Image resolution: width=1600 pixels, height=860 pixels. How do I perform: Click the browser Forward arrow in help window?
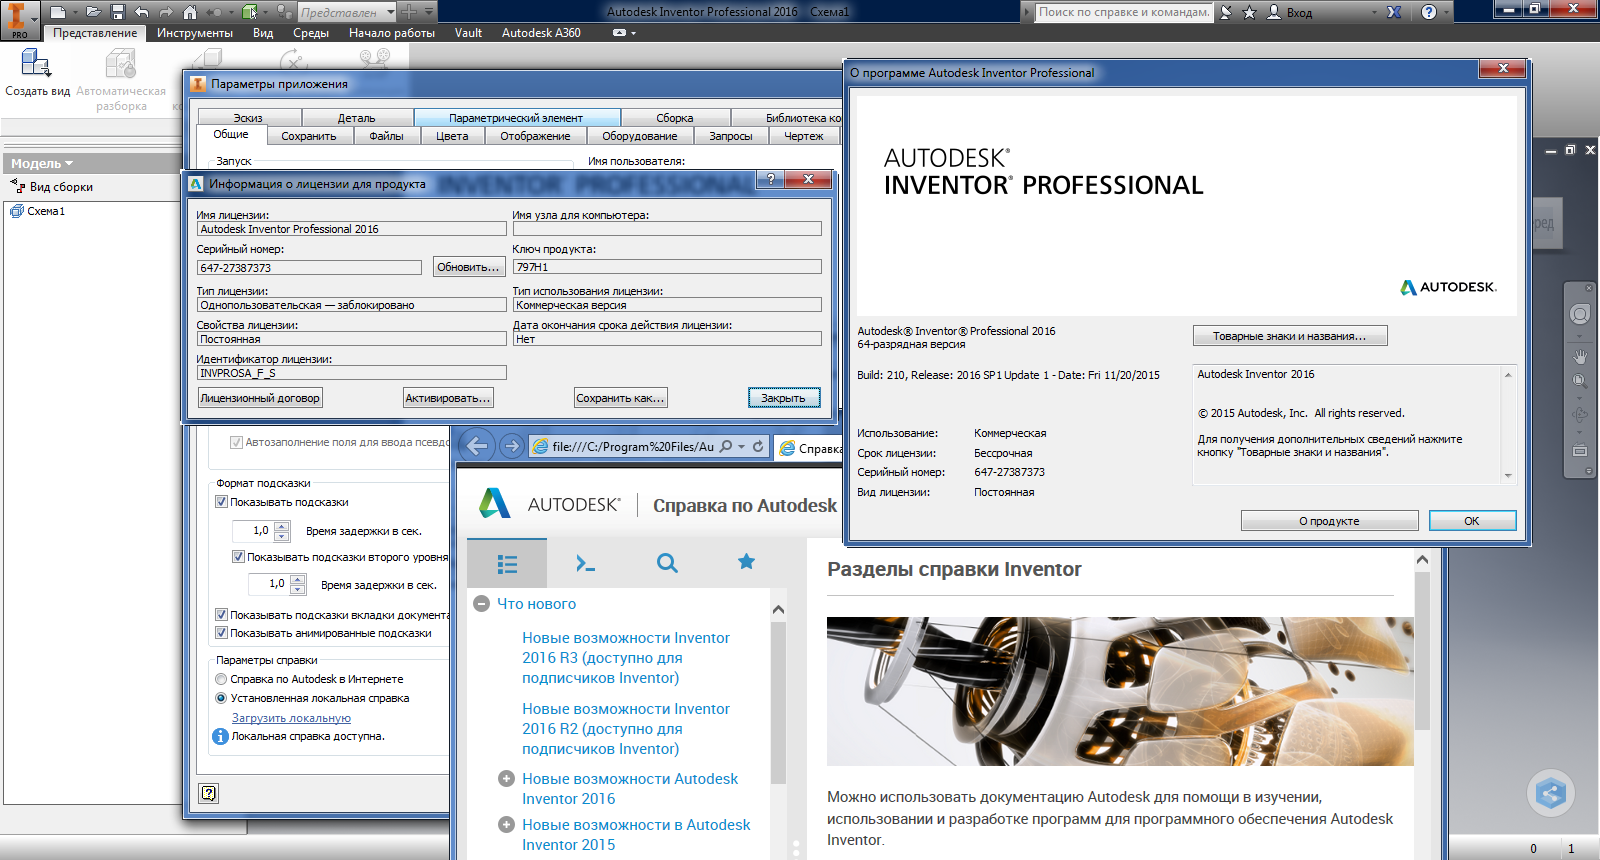tap(511, 446)
